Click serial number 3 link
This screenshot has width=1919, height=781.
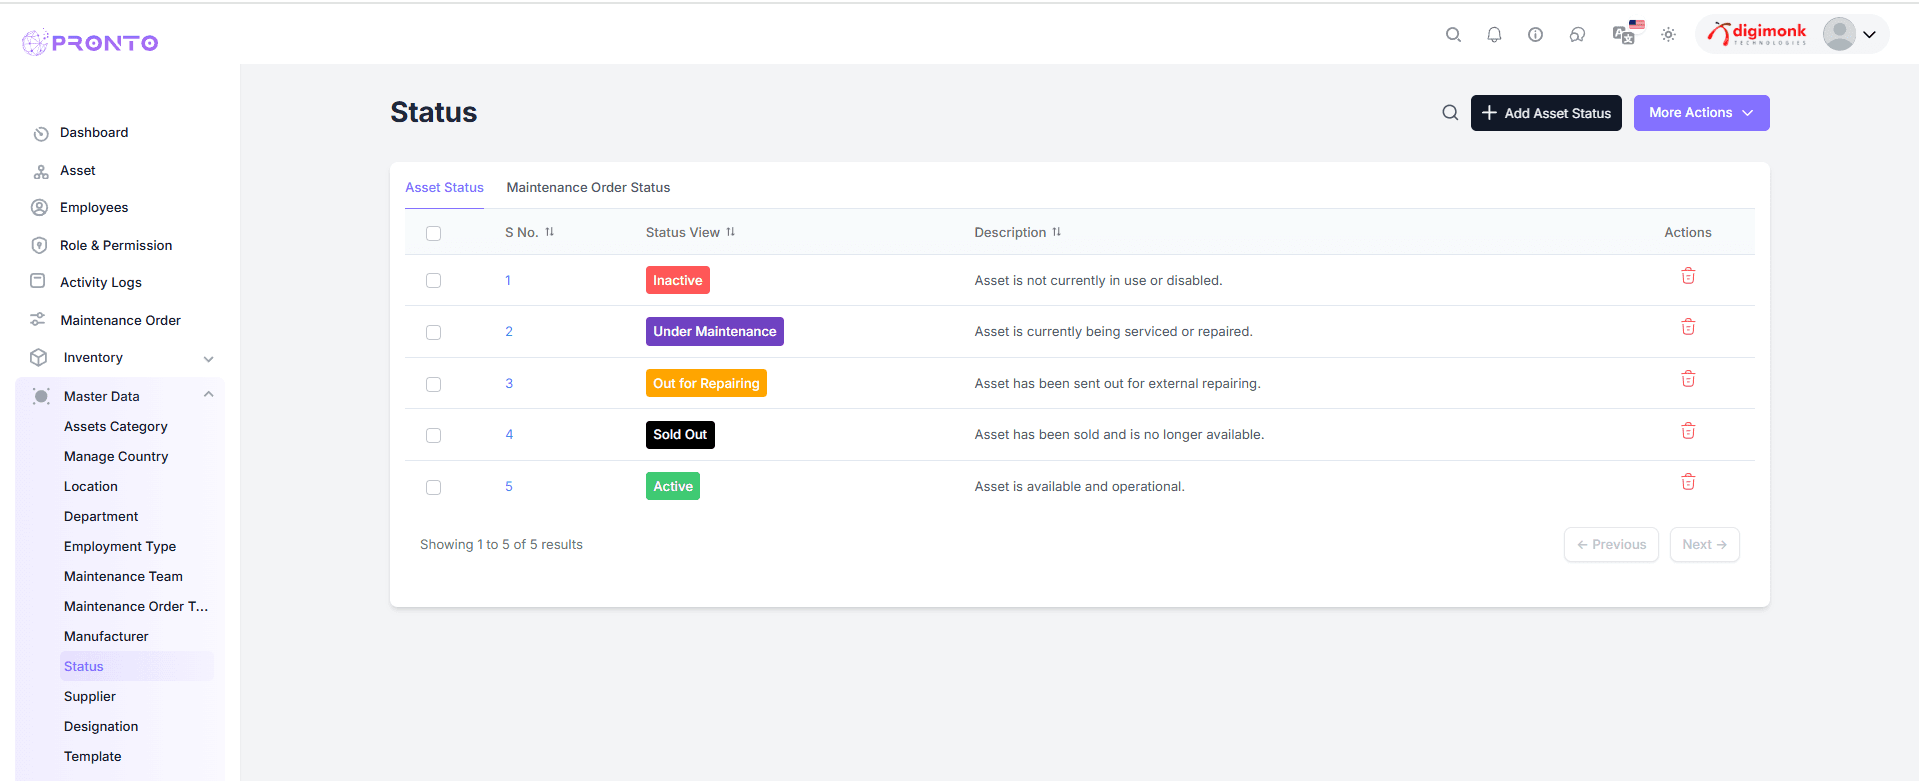coord(509,383)
